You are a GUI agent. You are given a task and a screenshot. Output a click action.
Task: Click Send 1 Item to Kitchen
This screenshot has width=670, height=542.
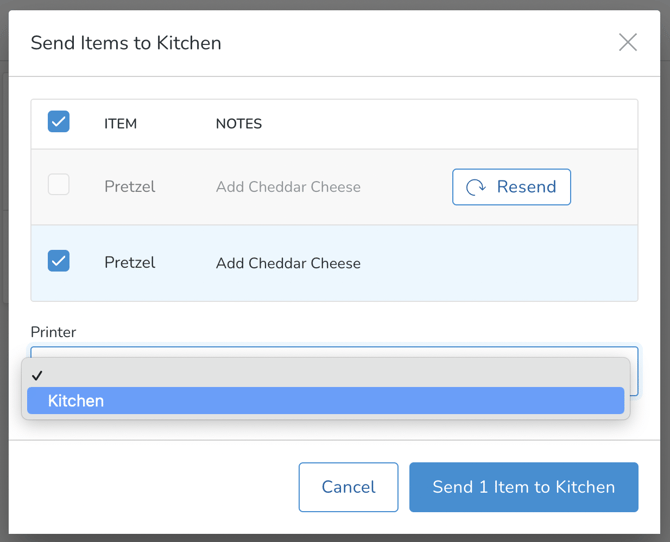coord(523,487)
